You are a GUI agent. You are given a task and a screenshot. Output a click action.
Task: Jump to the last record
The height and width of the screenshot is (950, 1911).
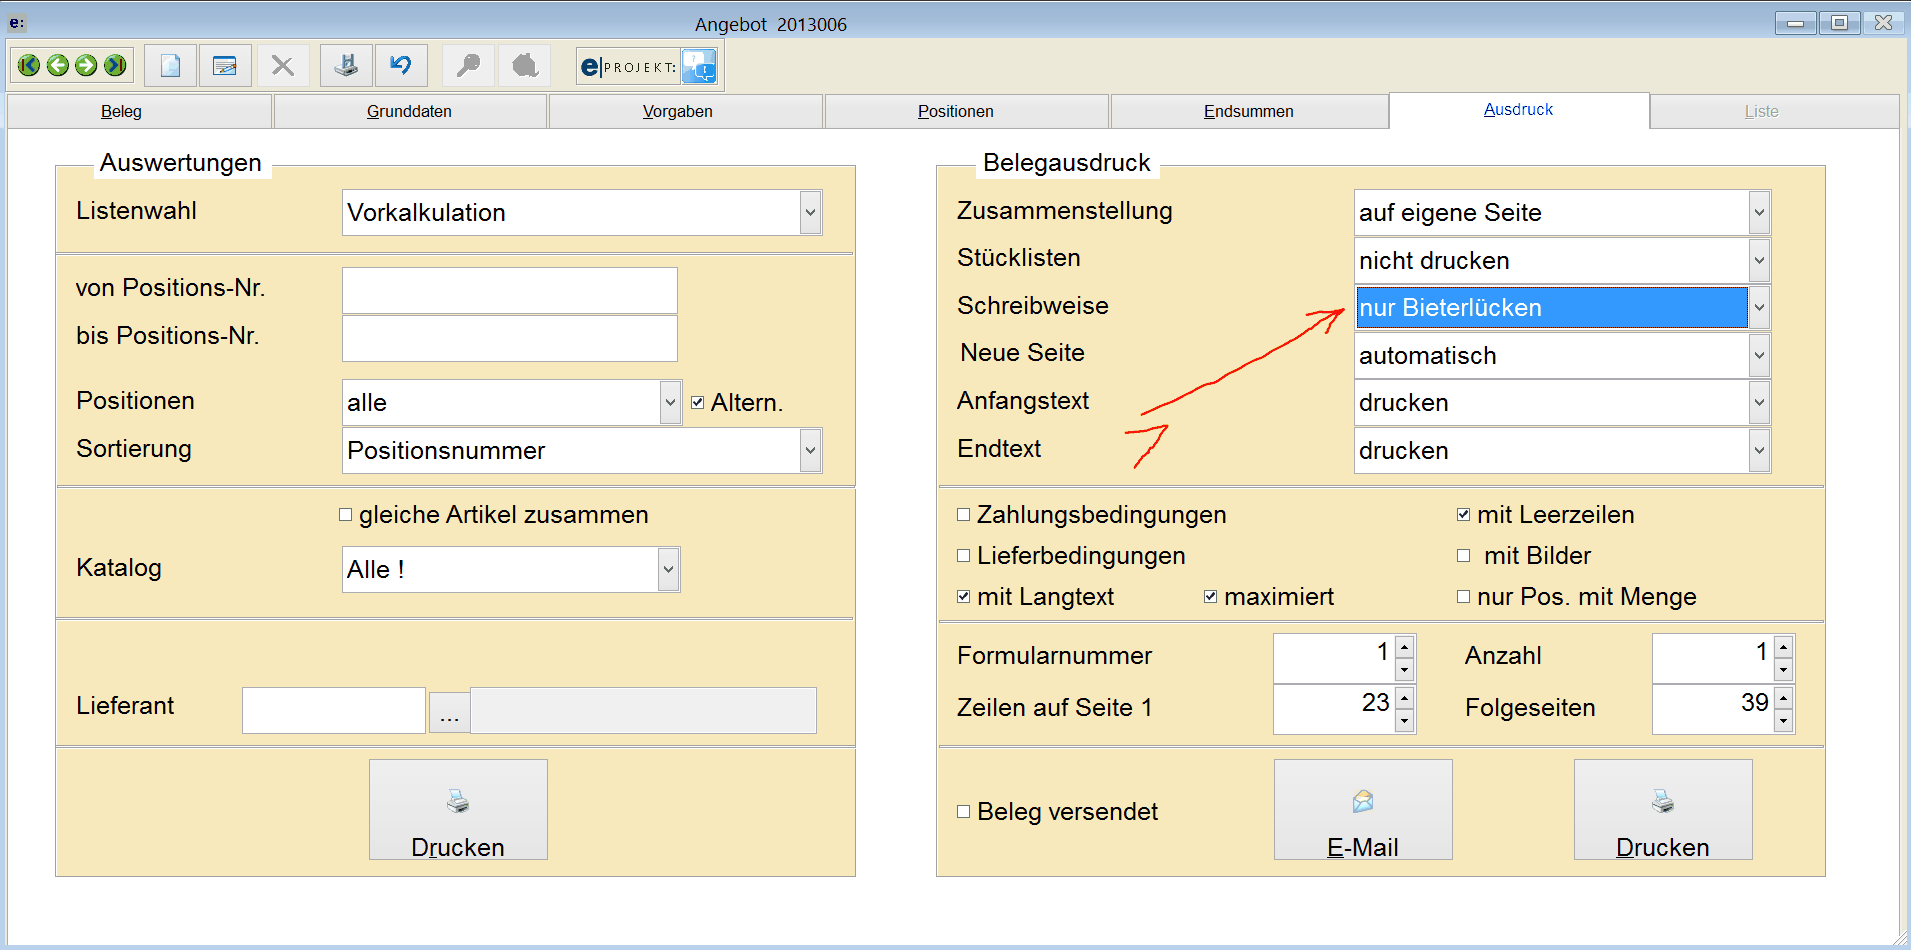click(116, 66)
